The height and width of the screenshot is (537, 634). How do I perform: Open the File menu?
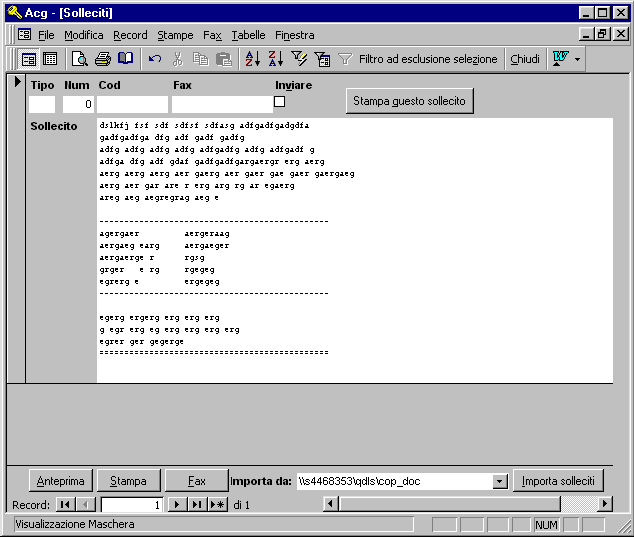(x=46, y=35)
